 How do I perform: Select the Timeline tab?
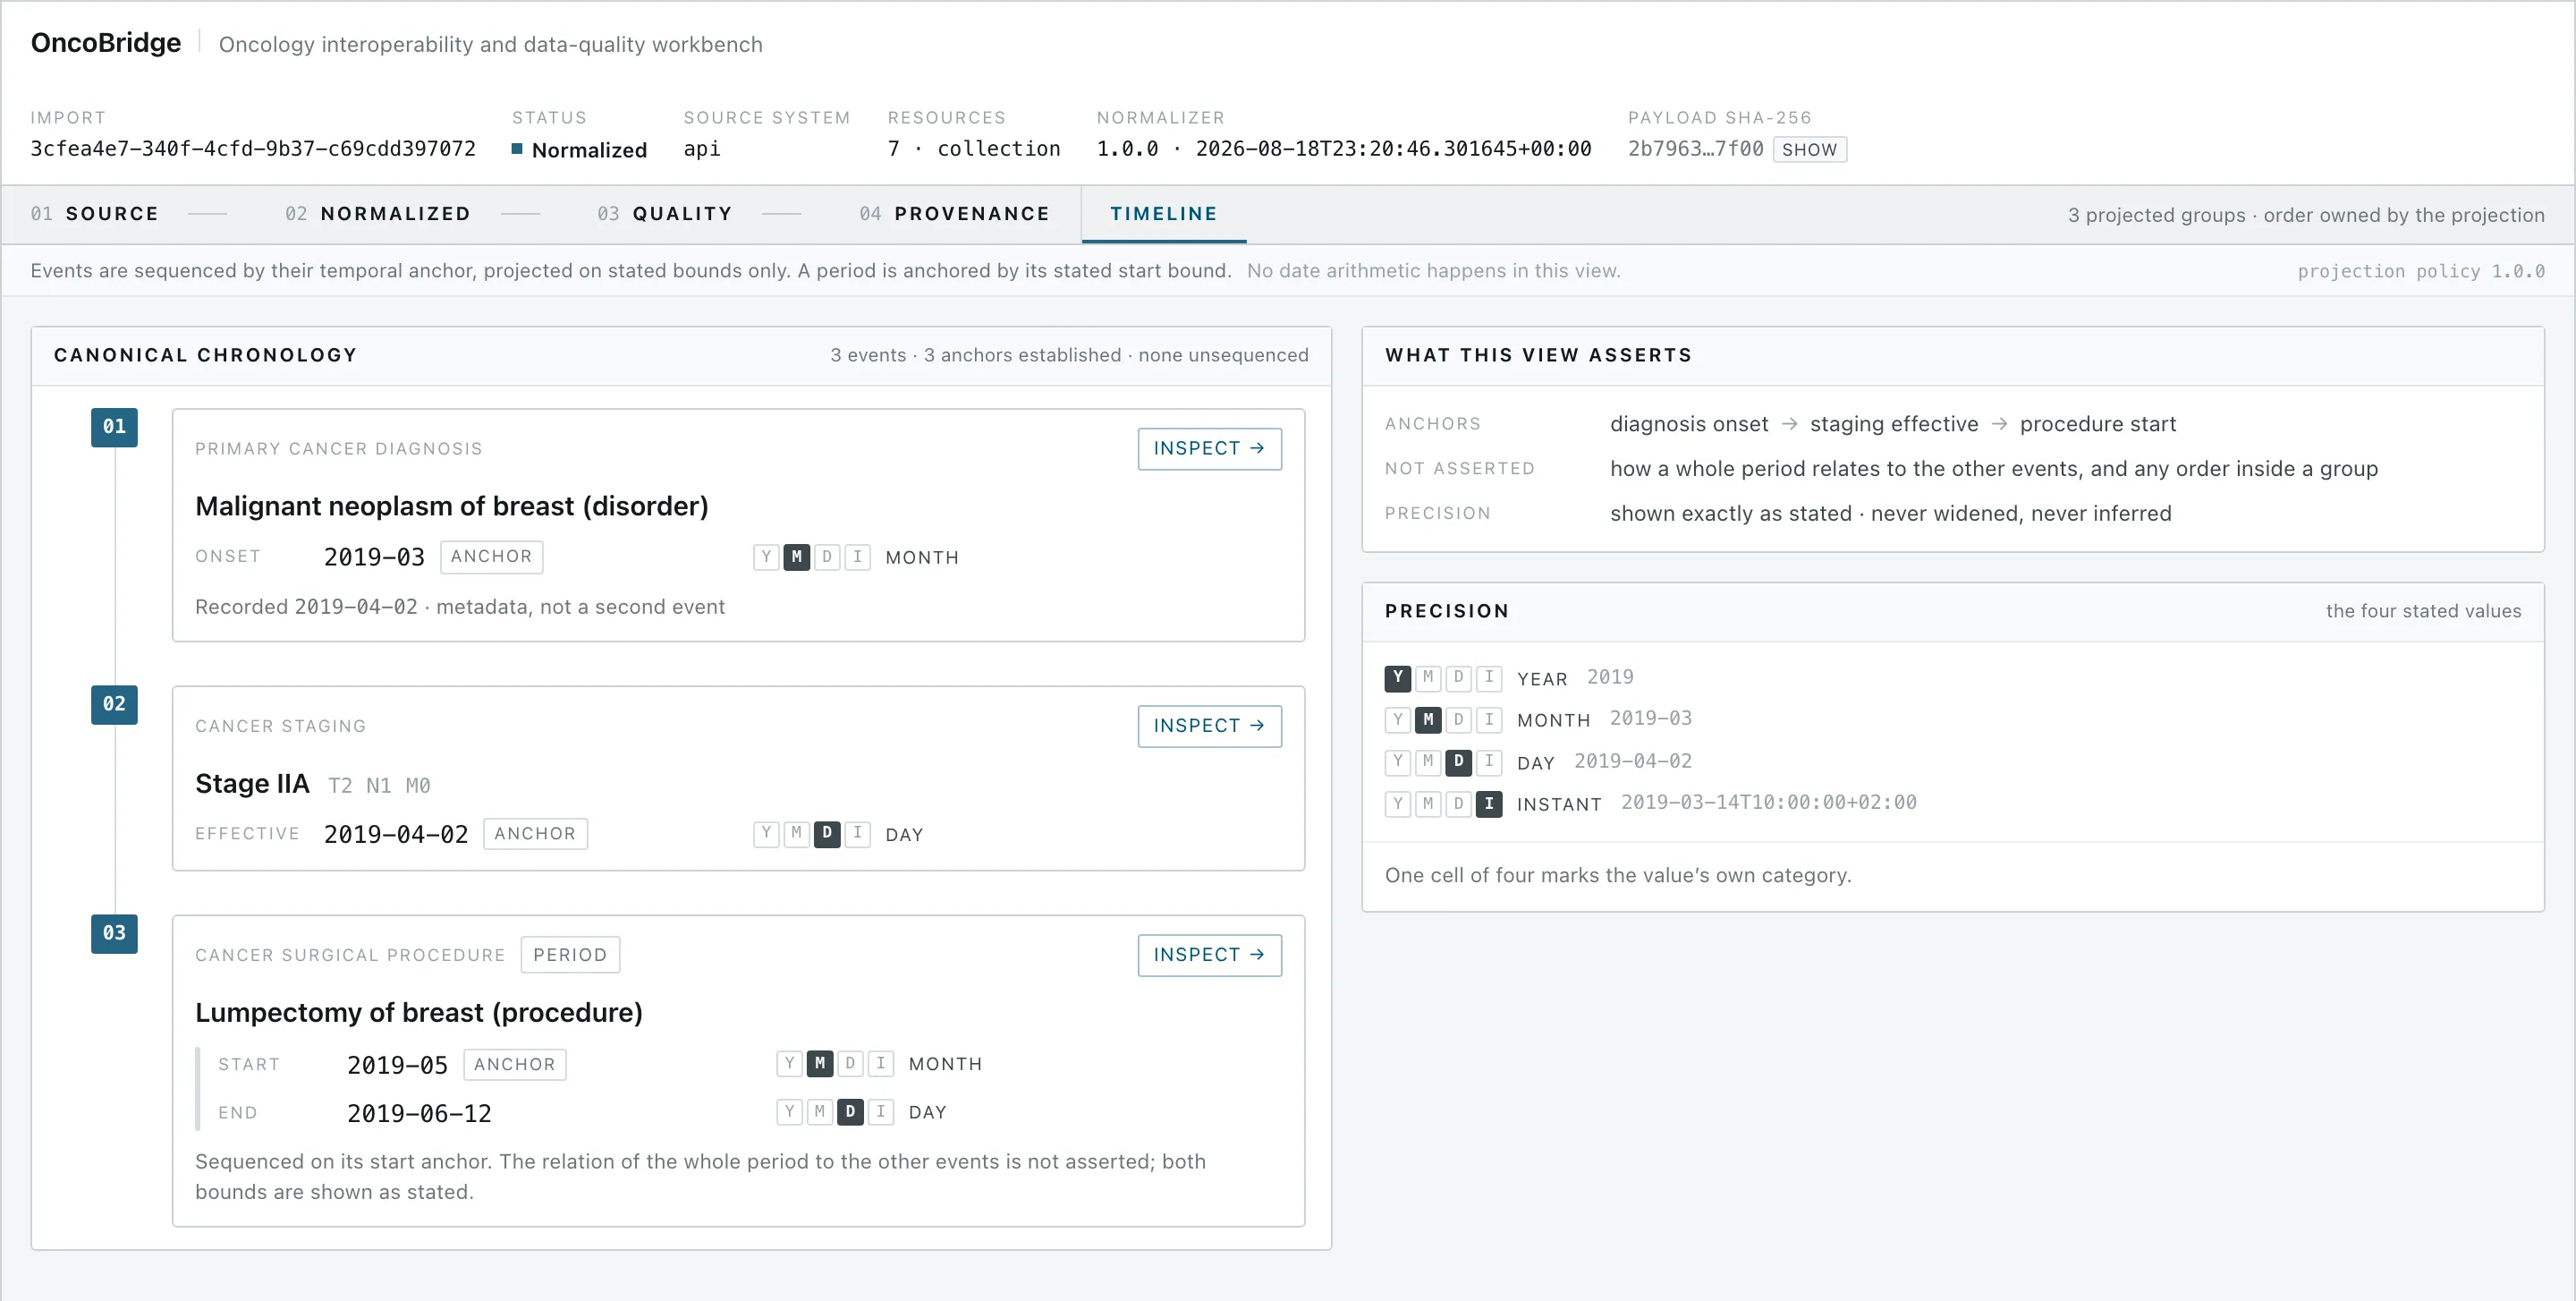[1164, 214]
